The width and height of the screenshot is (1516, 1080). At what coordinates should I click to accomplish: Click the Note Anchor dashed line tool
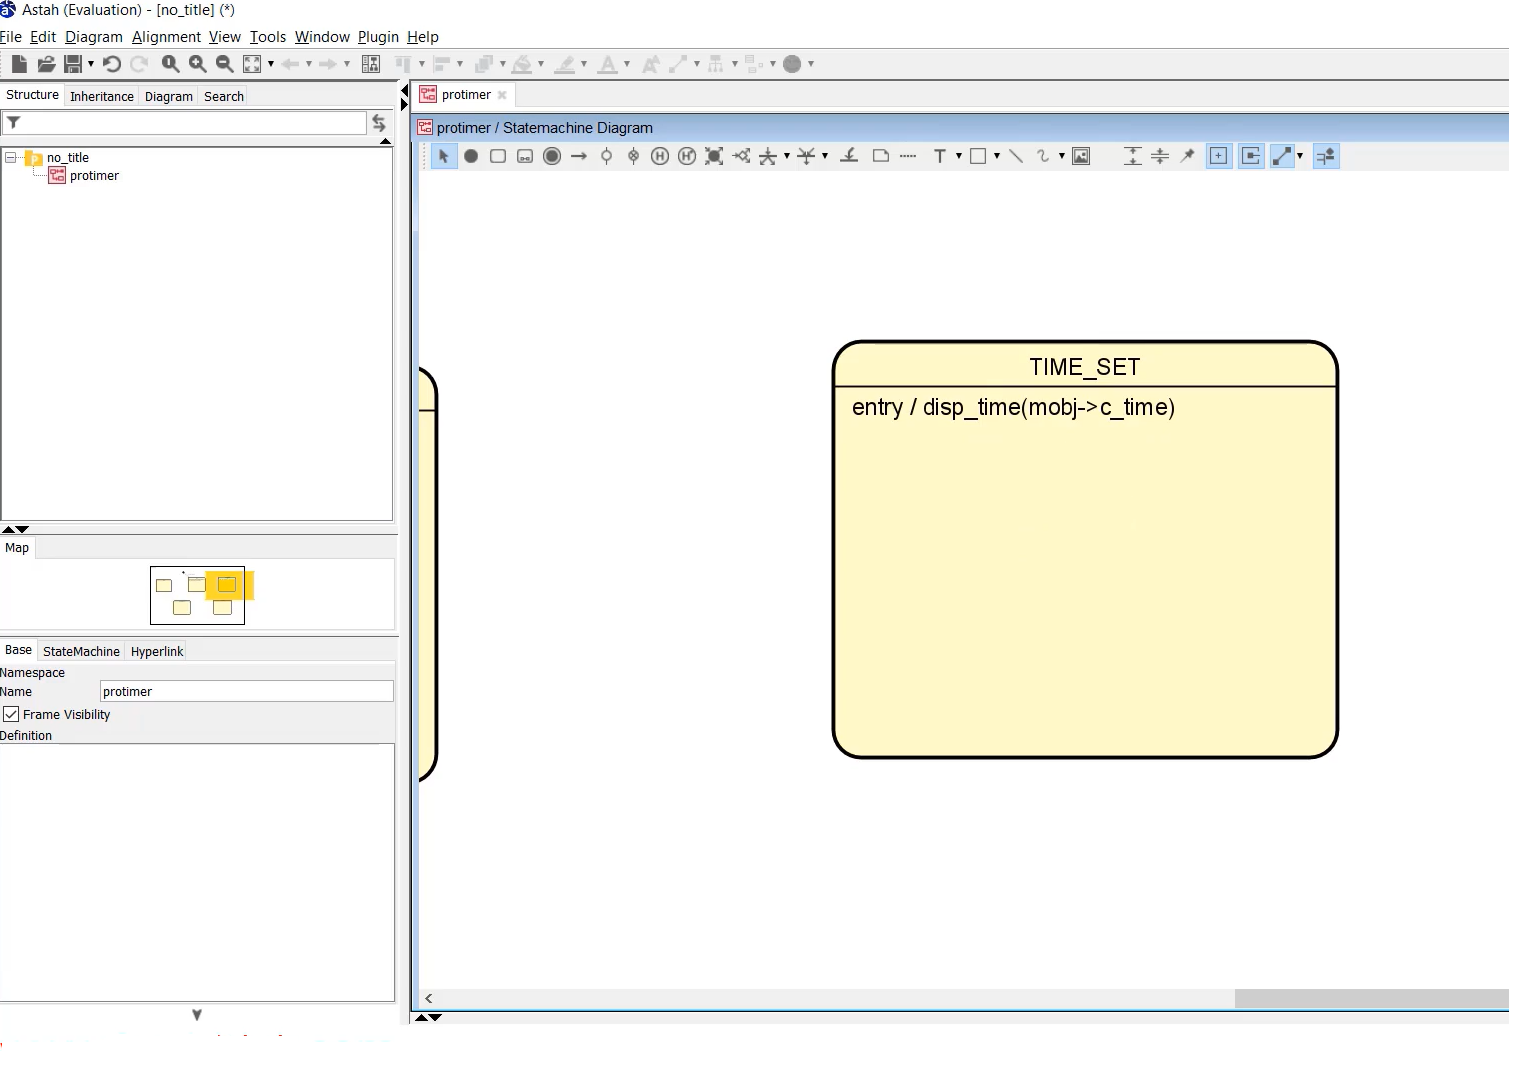(x=908, y=156)
